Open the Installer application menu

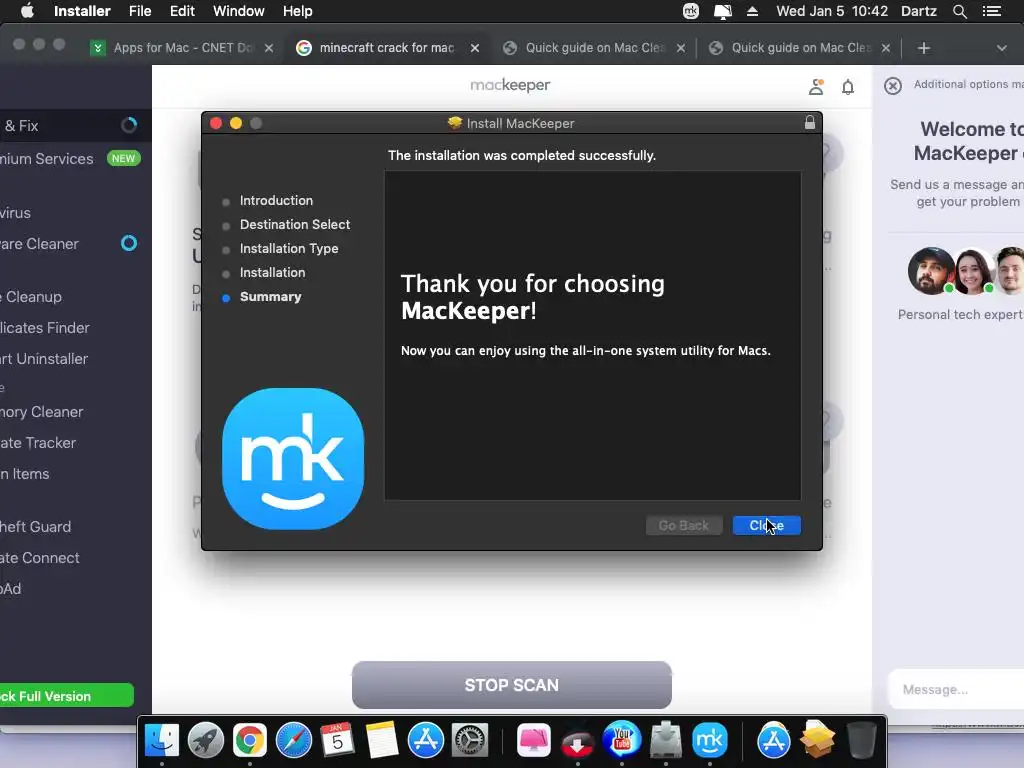[x=82, y=11]
